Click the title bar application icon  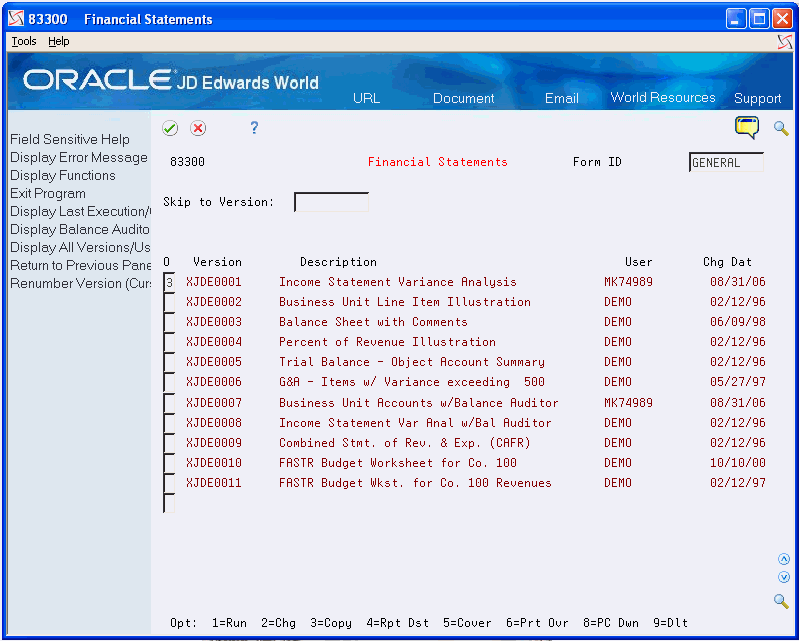pos(16,19)
